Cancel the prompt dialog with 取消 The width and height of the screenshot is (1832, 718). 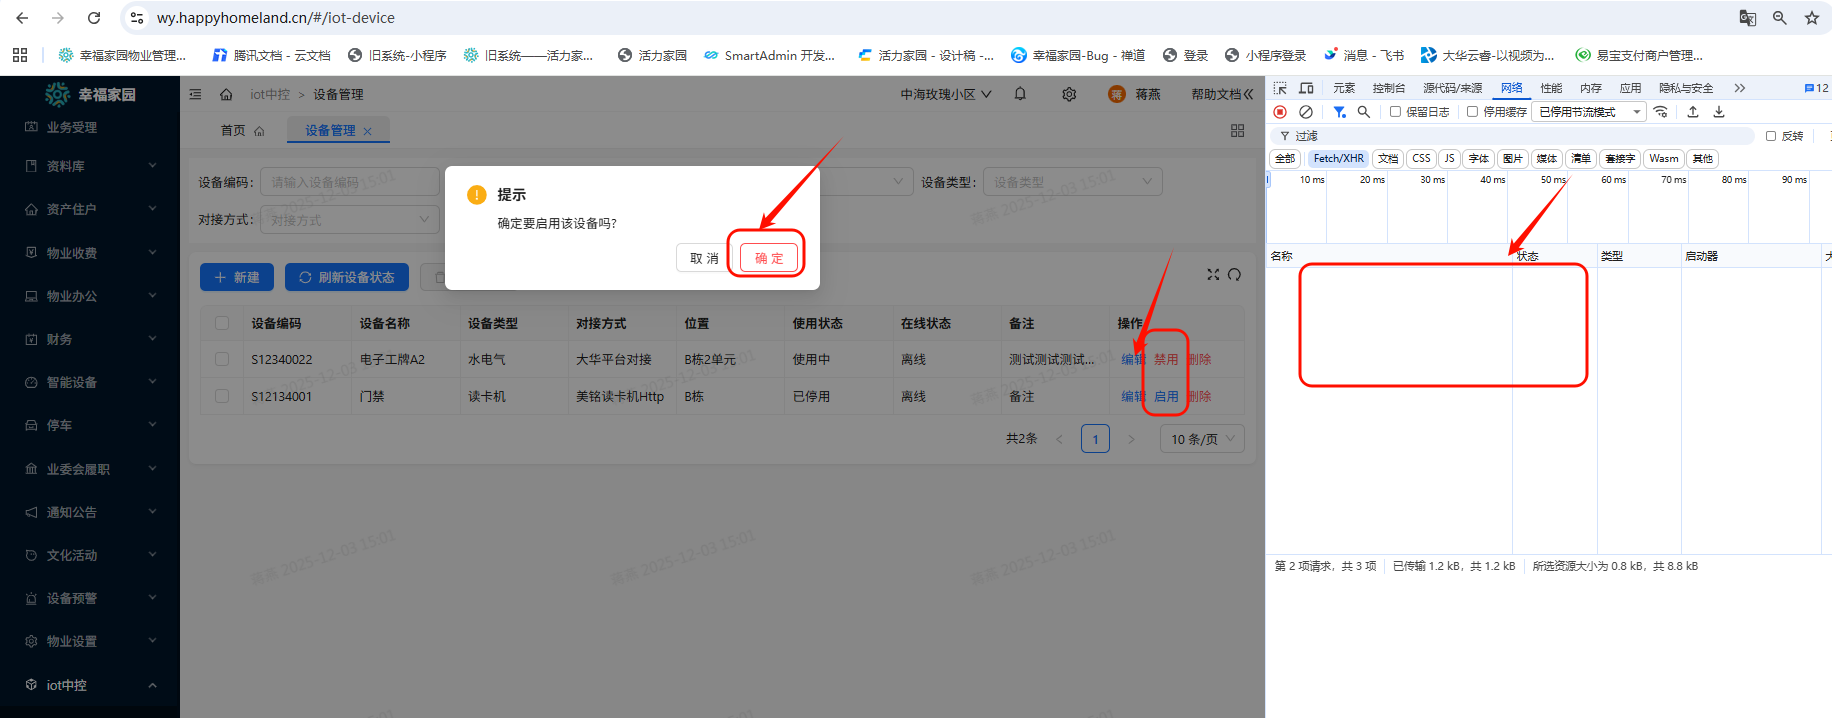(704, 258)
